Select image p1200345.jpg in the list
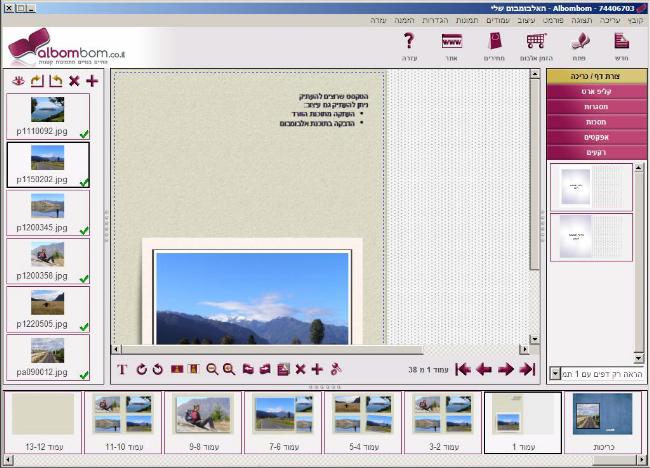The width and height of the screenshot is (650, 468). (x=47, y=212)
